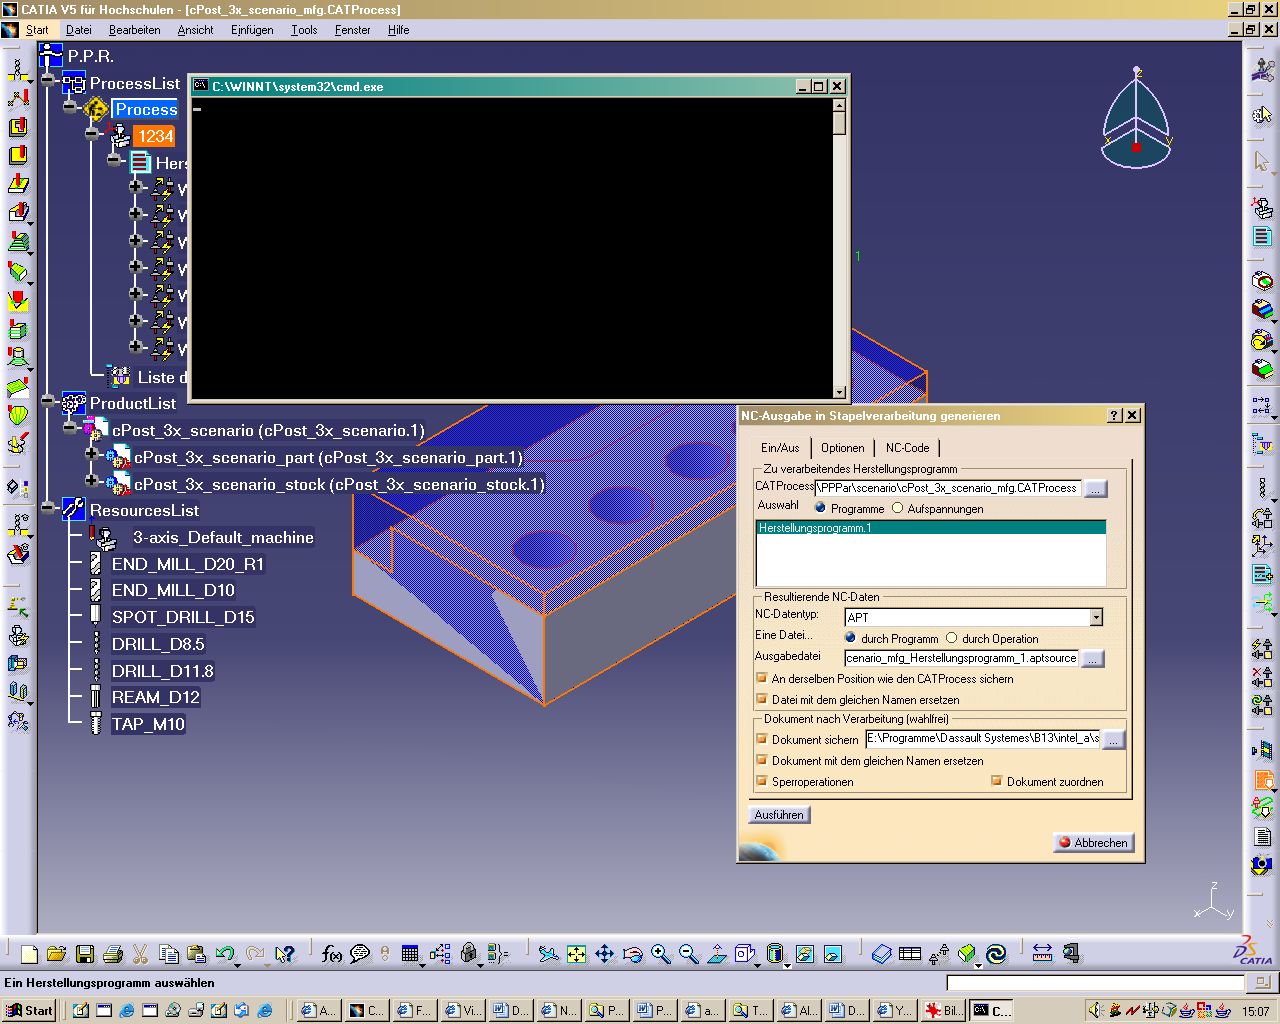The height and width of the screenshot is (1024, 1280).
Task: Toggle the Dokument zuordnen checkbox
Action: pos(996,781)
